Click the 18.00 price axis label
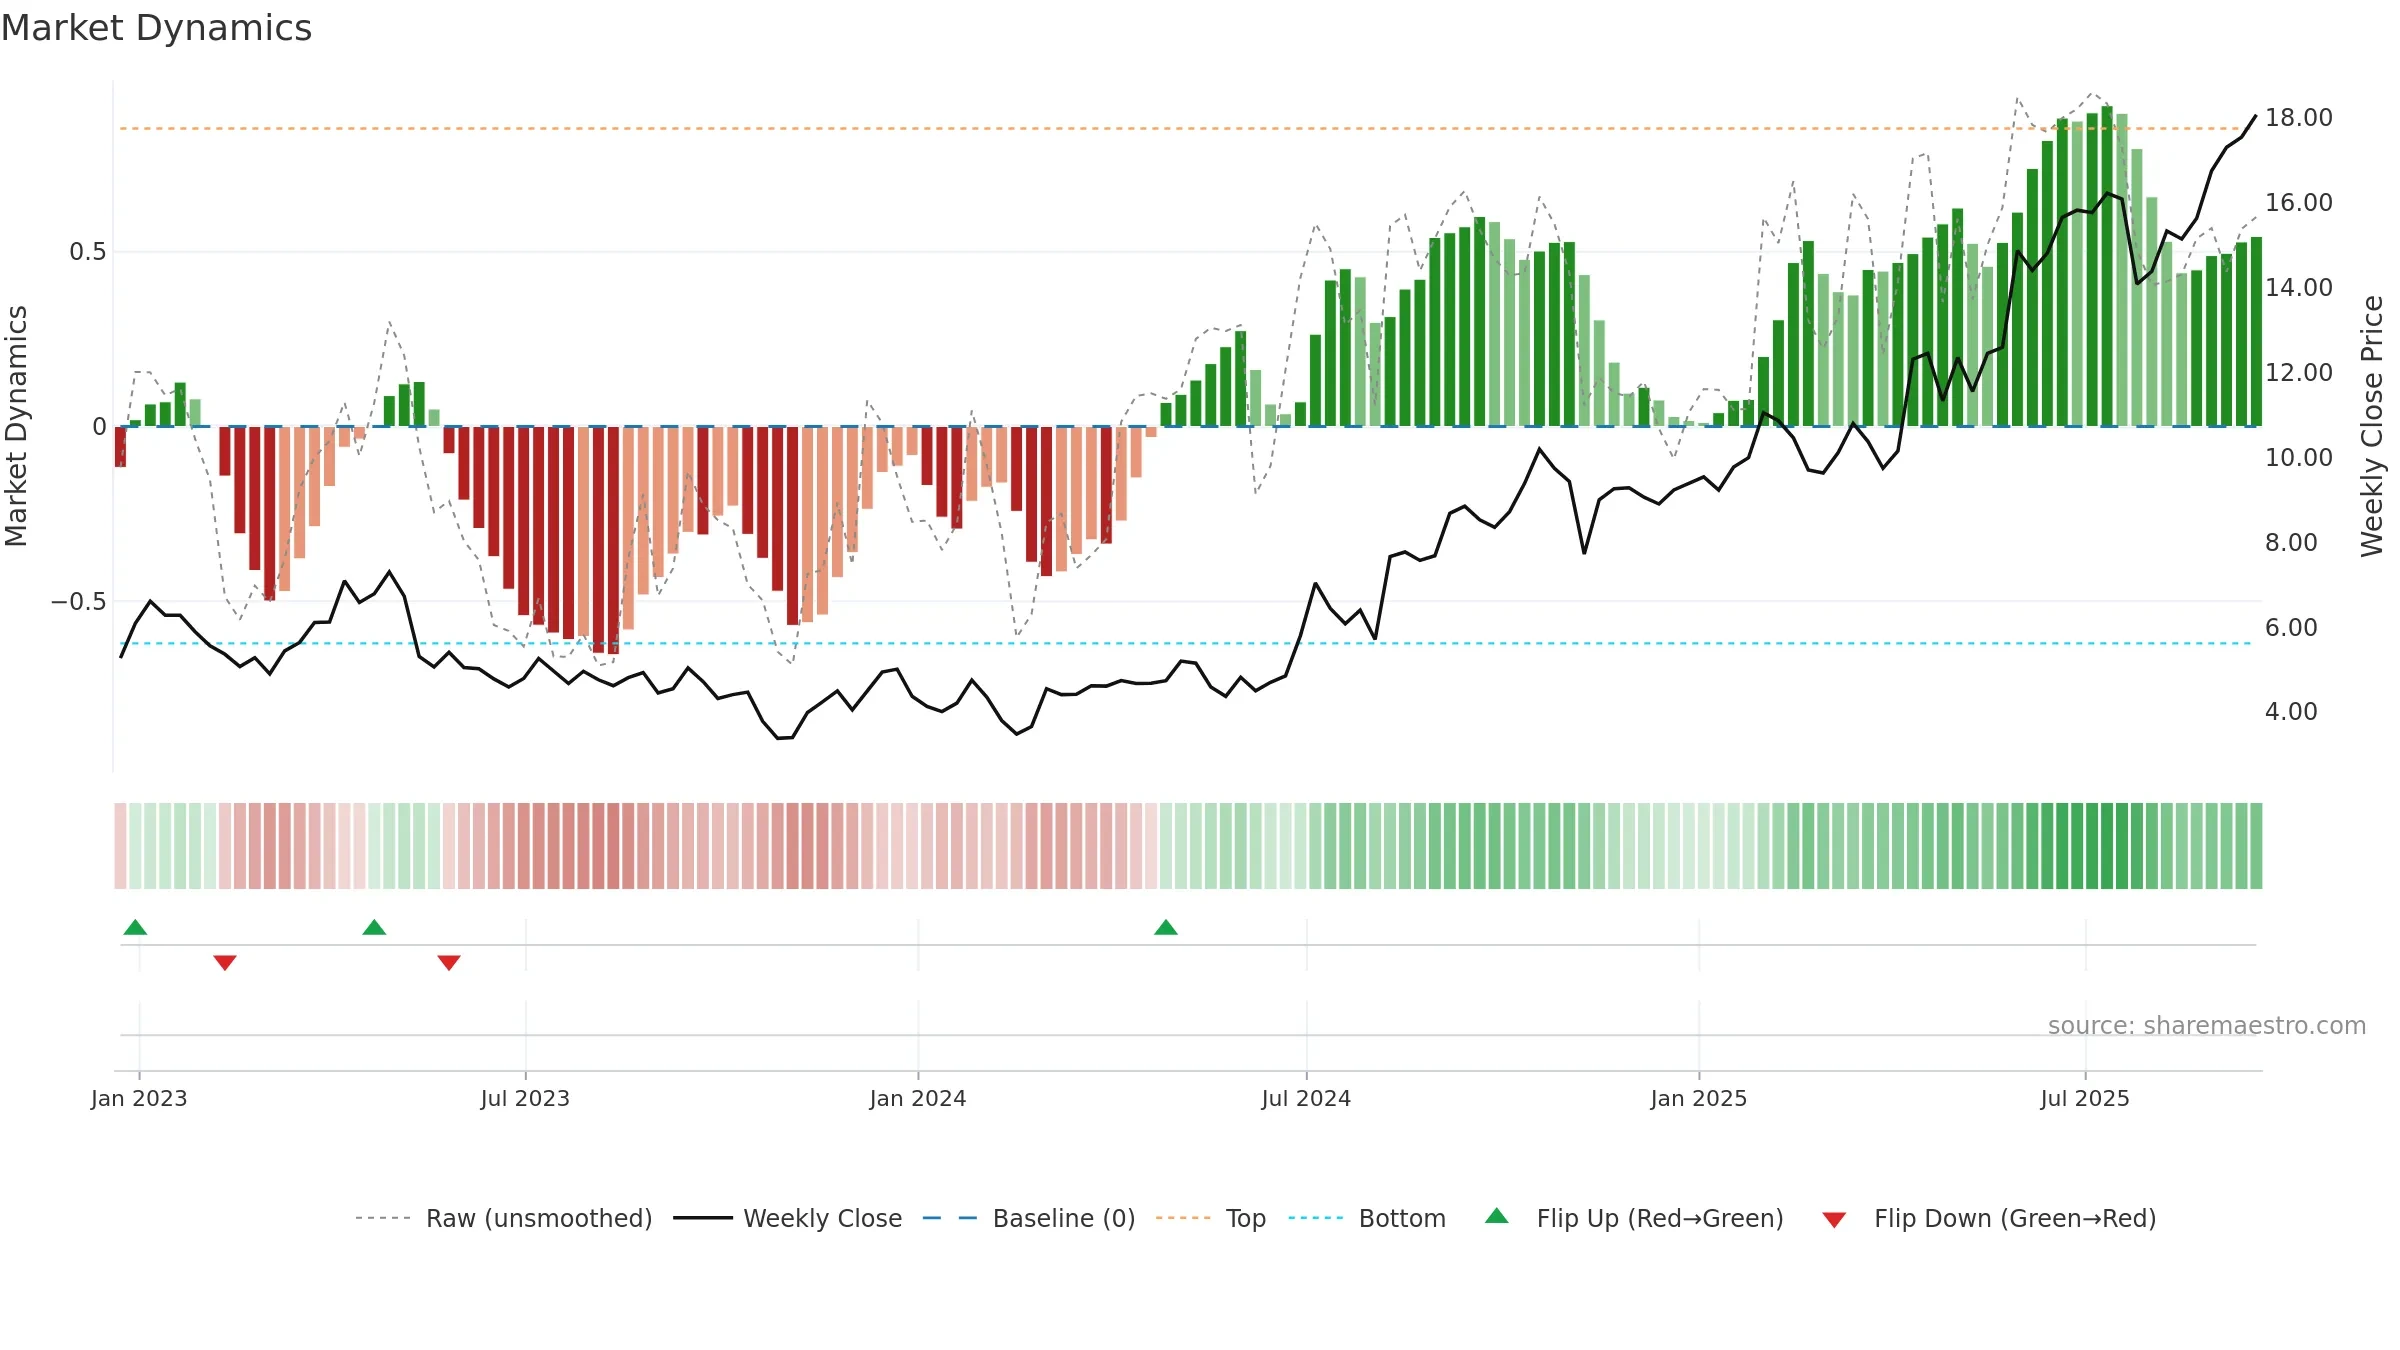This screenshot has height=1350, width=2400. pos(2298,118)
